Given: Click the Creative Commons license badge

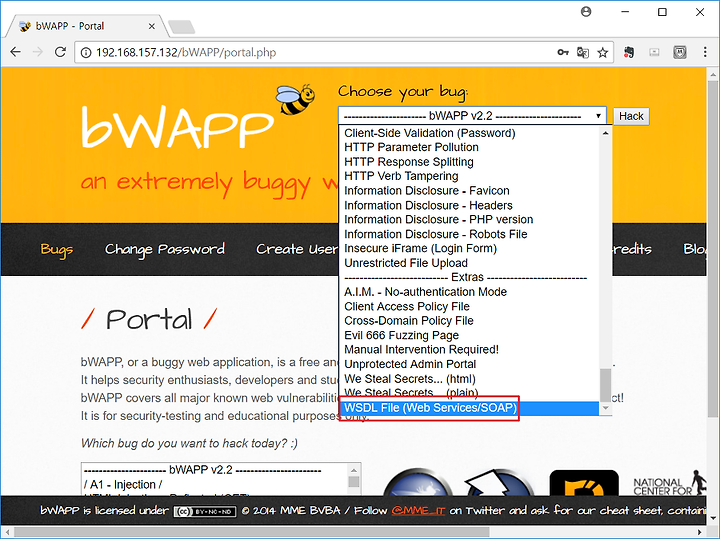Looking at the screenshot, I should pos(205,511).
